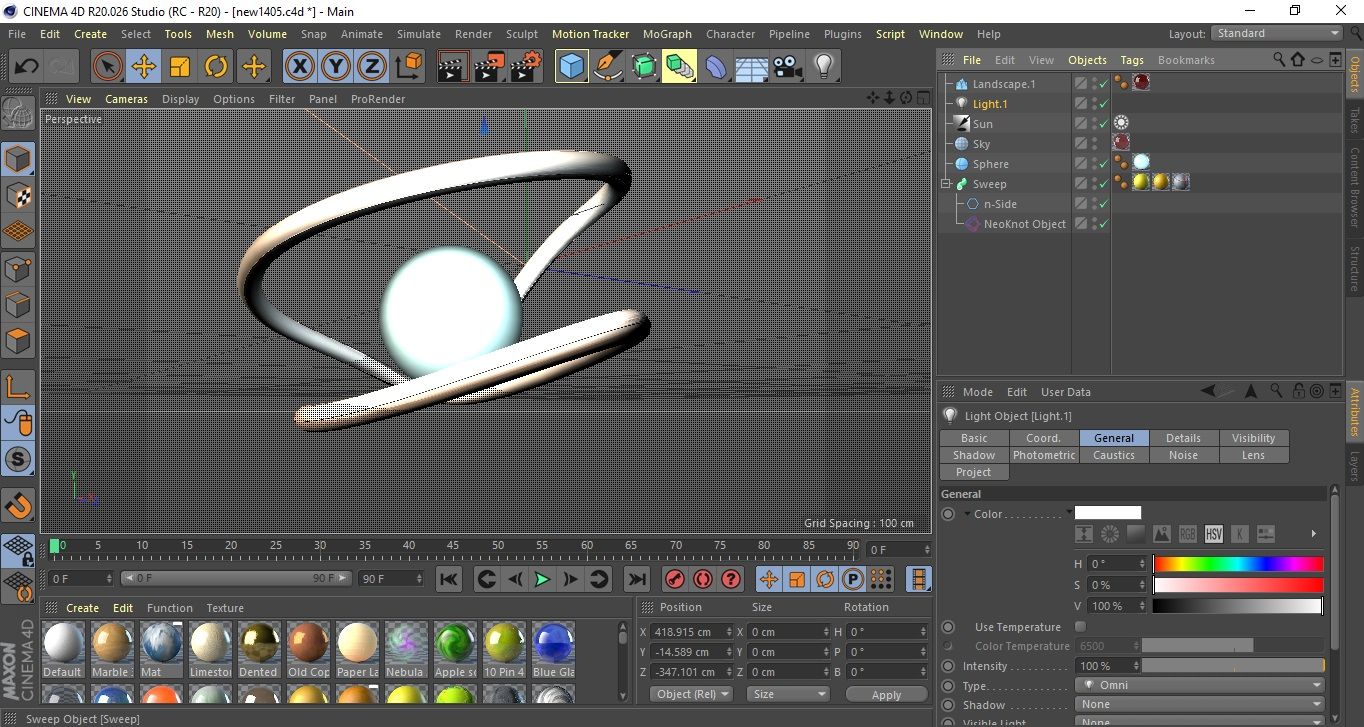Select the Rotate tool icon
Image resolution: width=1364 pixels, height=727 pixels.
coord(216,67)
